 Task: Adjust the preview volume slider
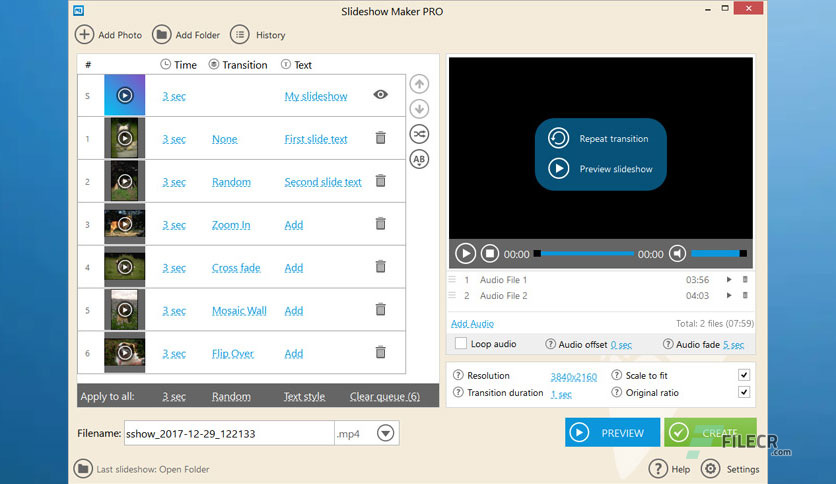(719, 254)
